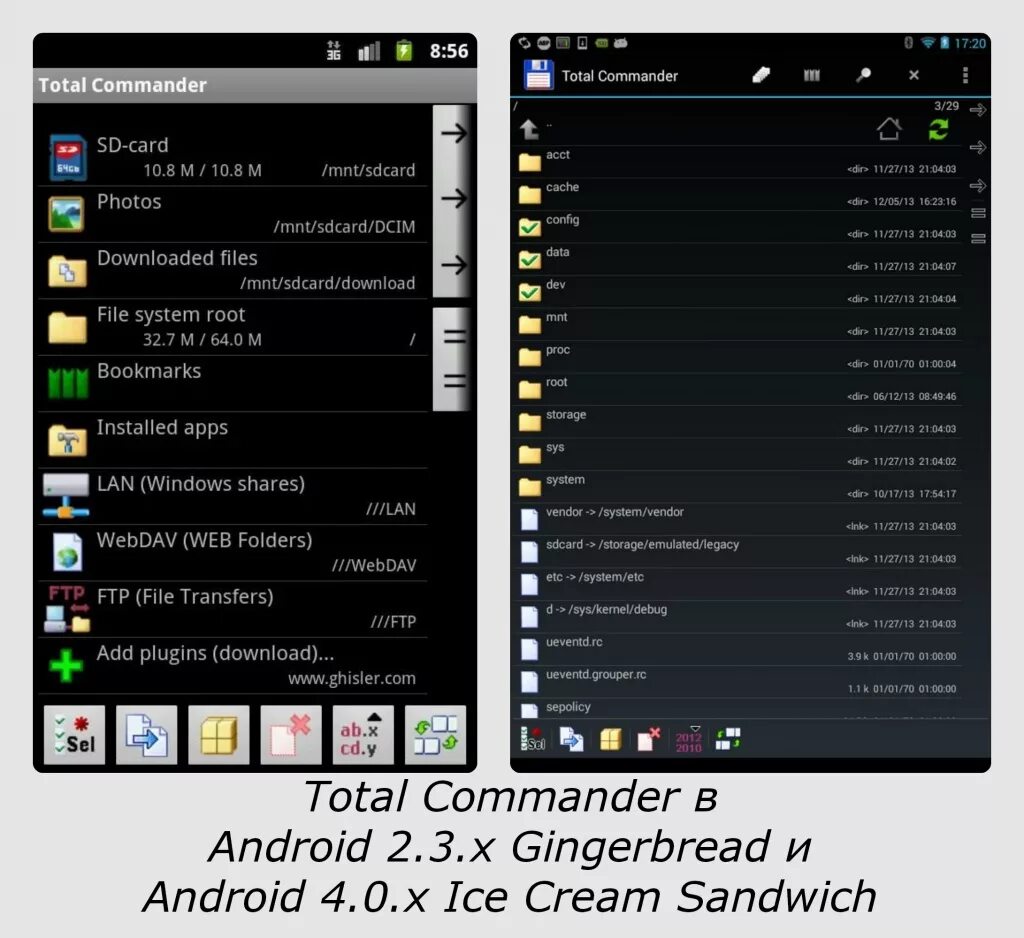The height and width of the screenshot is (938, 1024).
Task: Tap green refresh icon in right panel
Action: 938,129
